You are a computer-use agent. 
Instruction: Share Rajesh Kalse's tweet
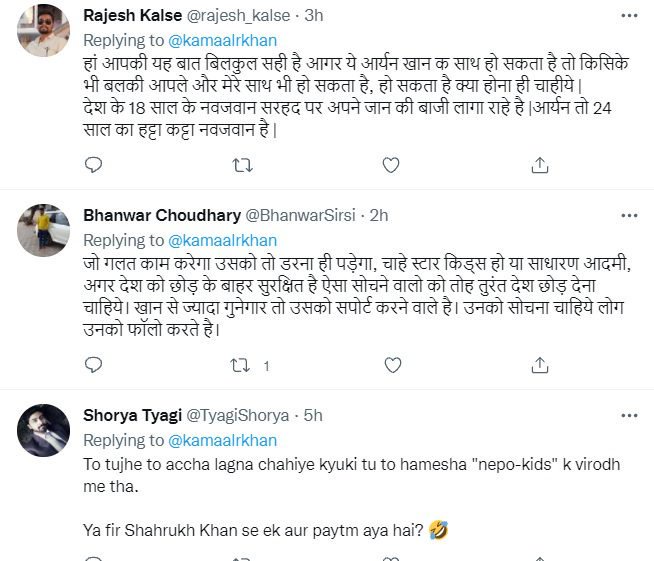click(540, 163)
